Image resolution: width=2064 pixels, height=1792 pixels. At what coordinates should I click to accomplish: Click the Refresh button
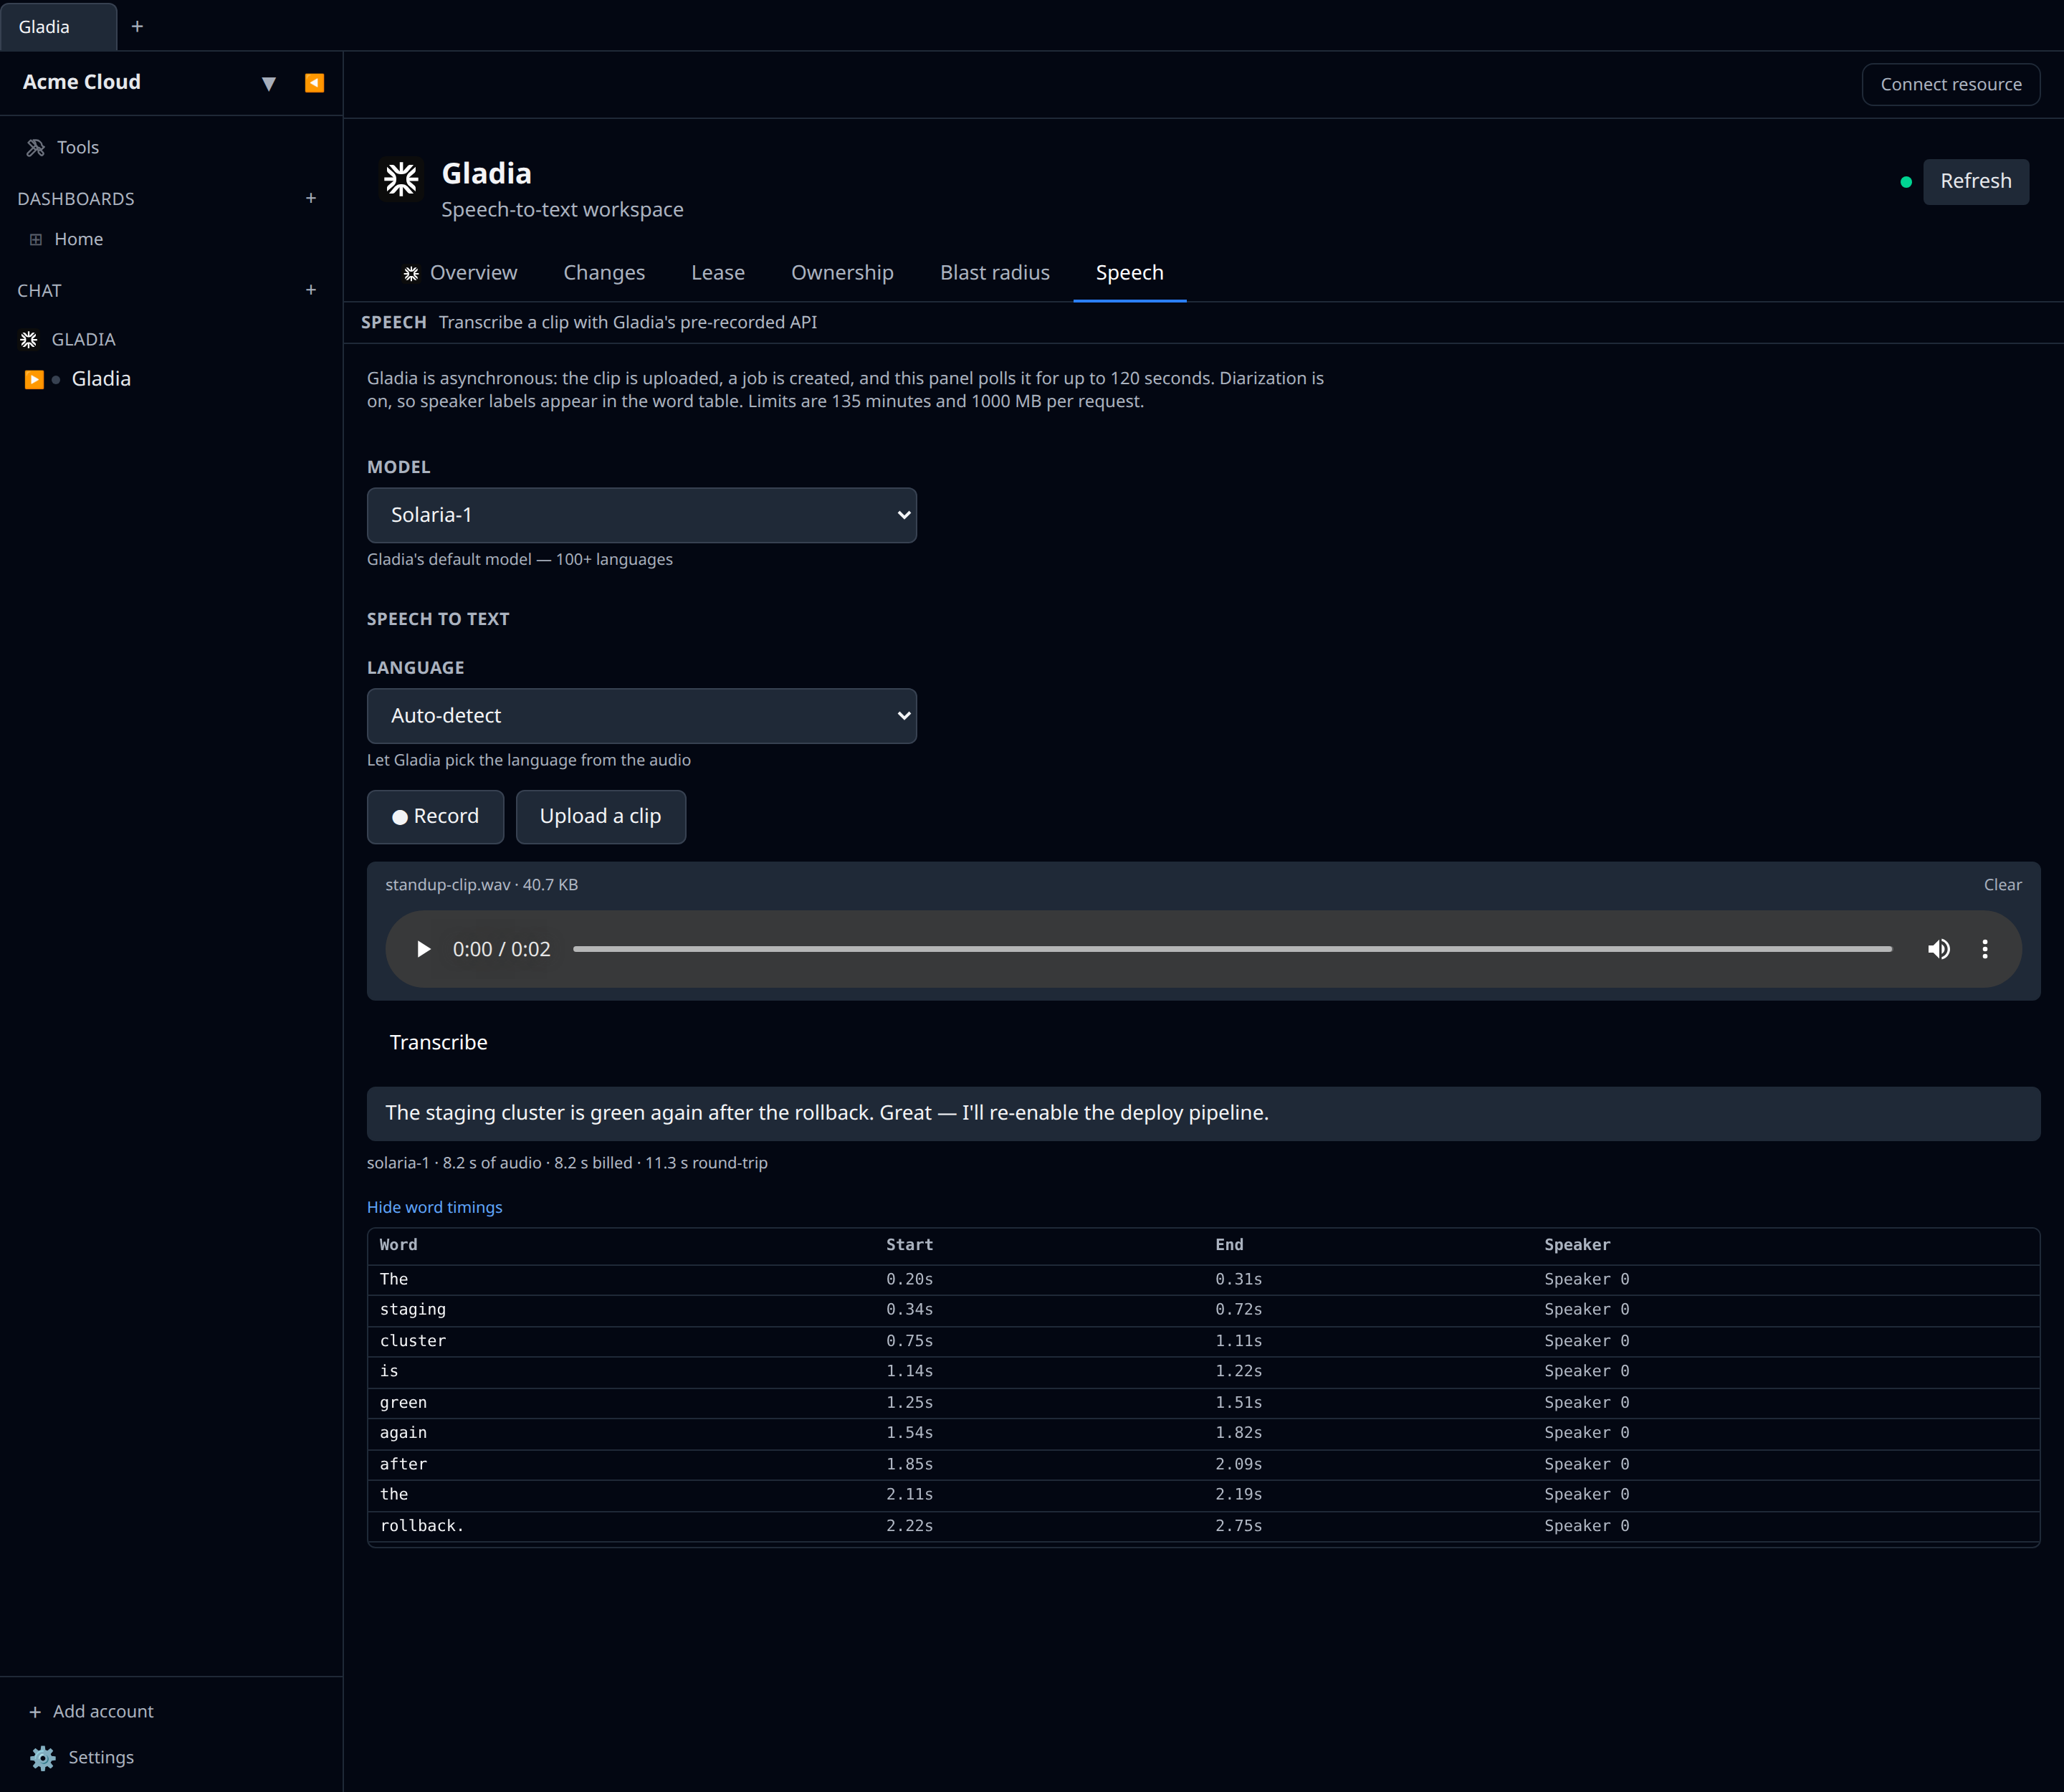point(1975,181)
